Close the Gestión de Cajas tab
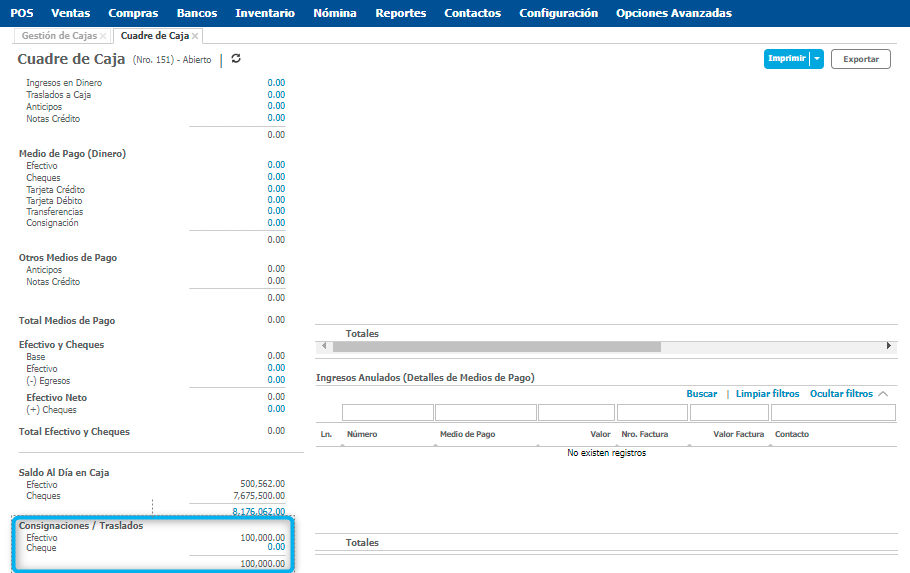The image size is (910, 573). 103,36
